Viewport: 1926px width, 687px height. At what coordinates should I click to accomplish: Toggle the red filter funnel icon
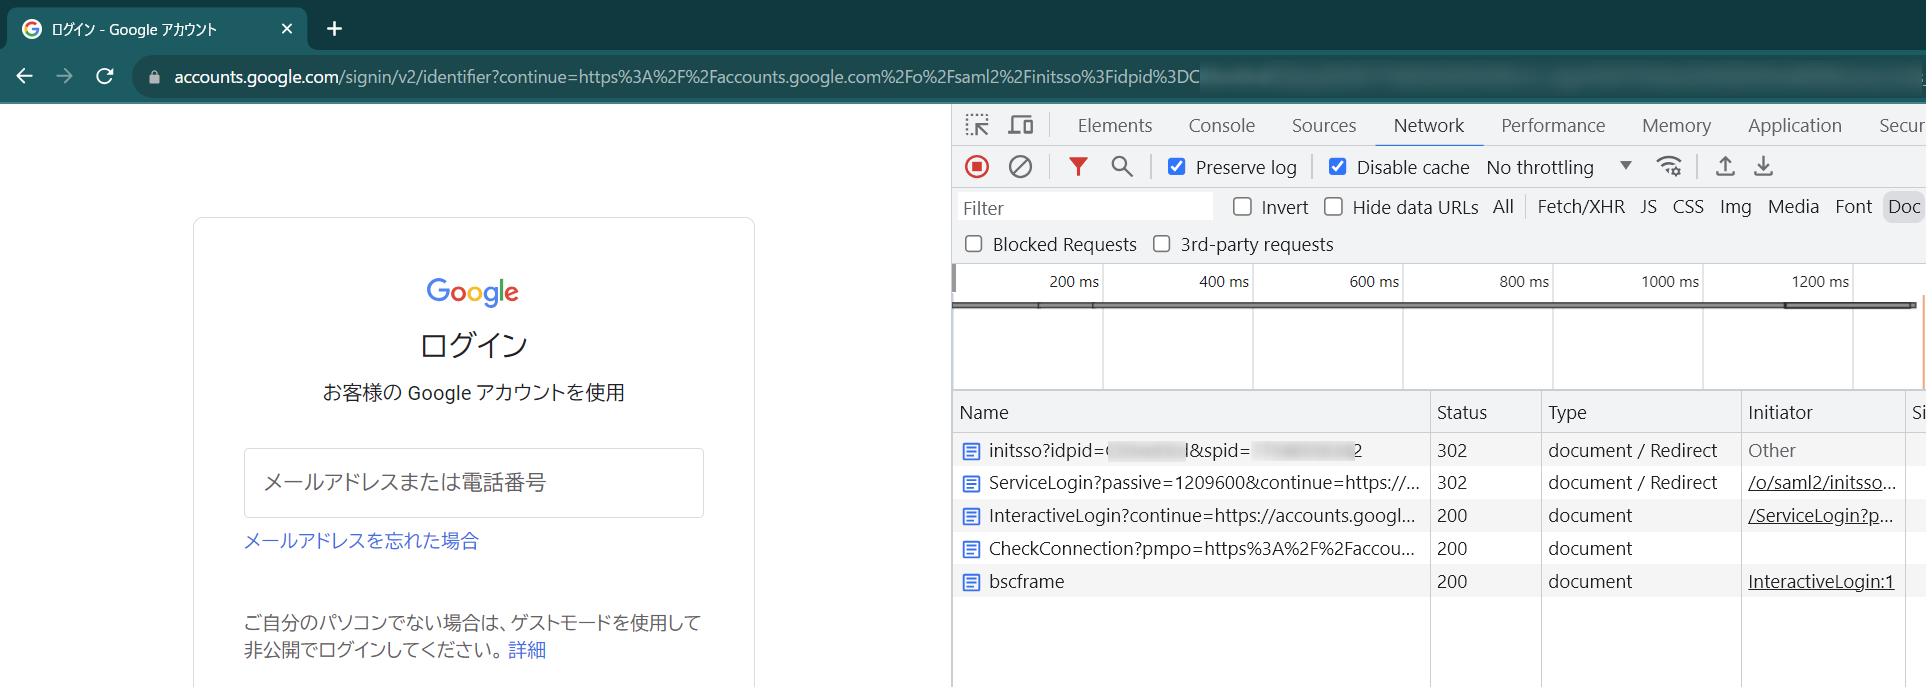tap(1078, 167)
